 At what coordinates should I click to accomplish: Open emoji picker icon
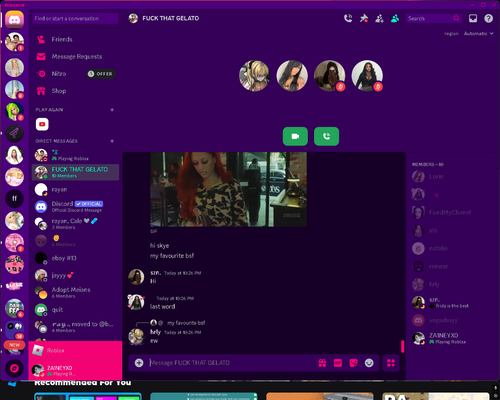(369, 363)
